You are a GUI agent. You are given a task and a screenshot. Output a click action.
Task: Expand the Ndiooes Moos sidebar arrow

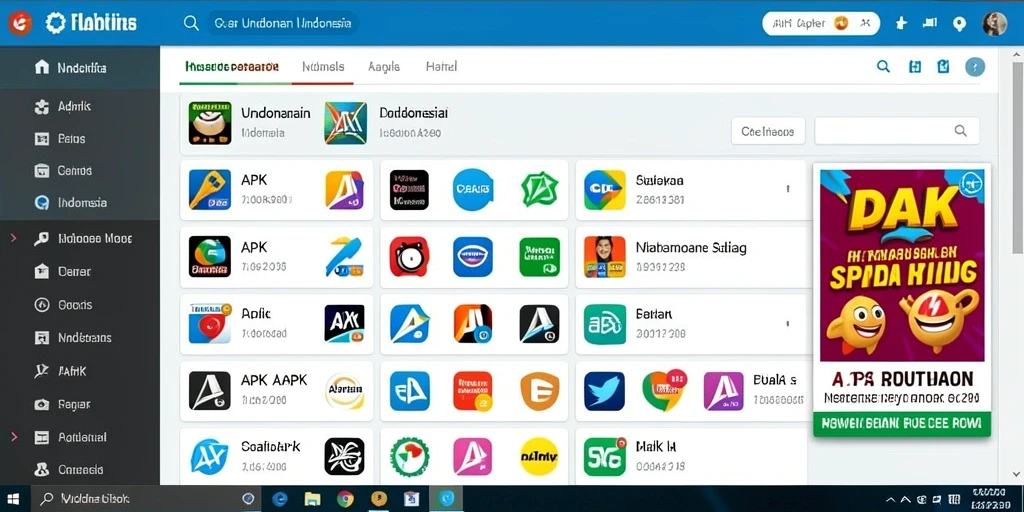(x=14, y=238)
